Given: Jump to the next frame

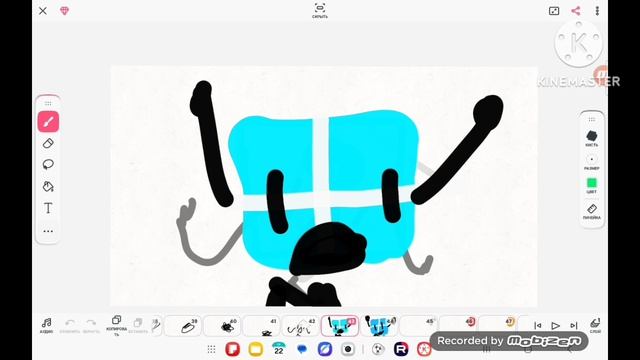Looking at the screenshot, I should [573, 325].
